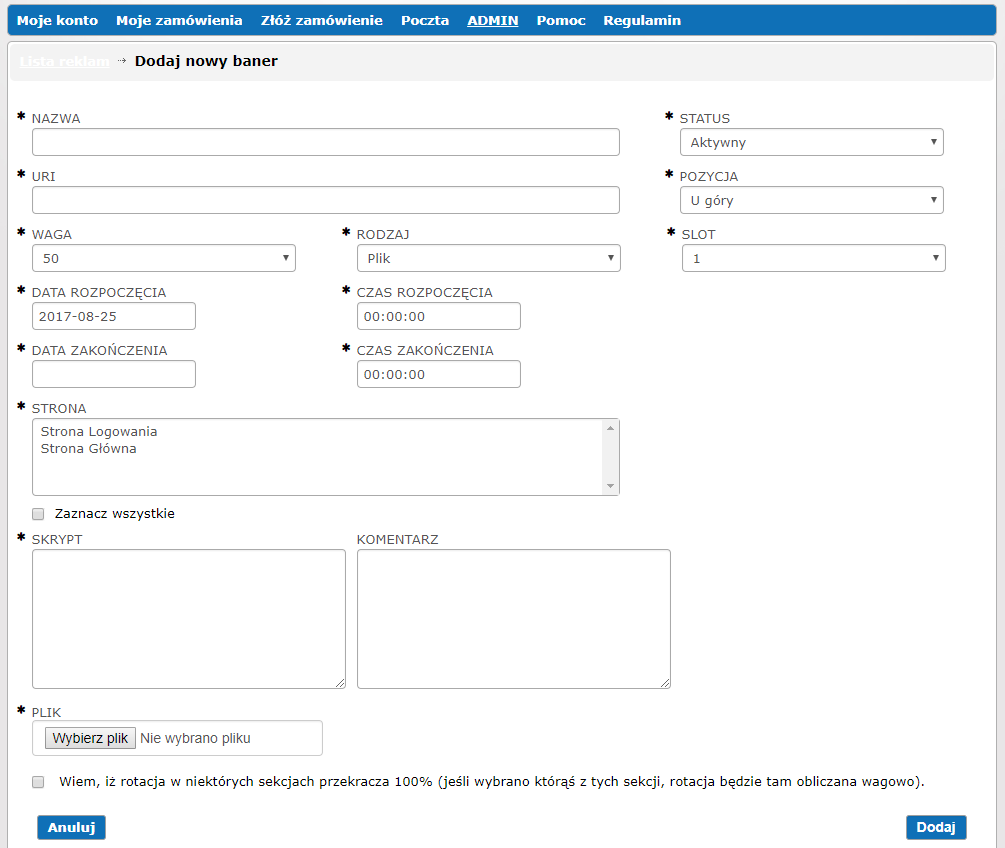Screen dimensions: 1005x848
Task: Click the Wybierz plik file button
Action: pos(90,738)
